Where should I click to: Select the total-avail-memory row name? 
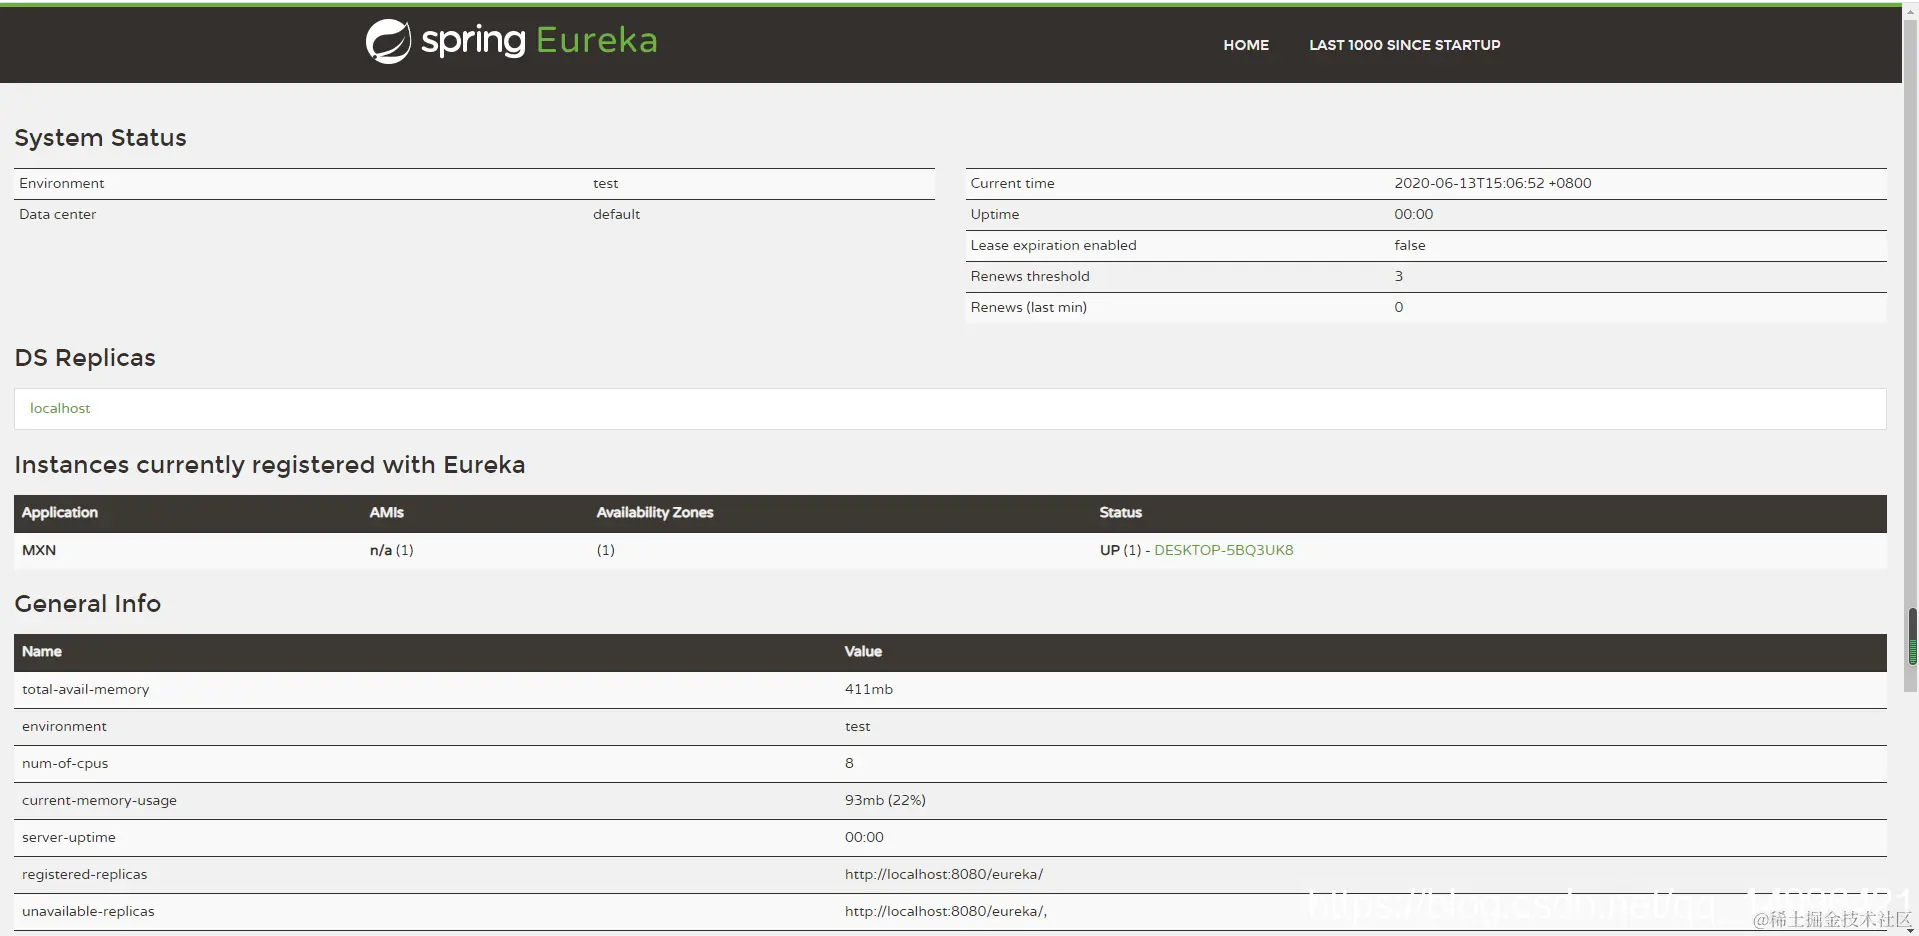pyautogui.click(x=85, y=689)
